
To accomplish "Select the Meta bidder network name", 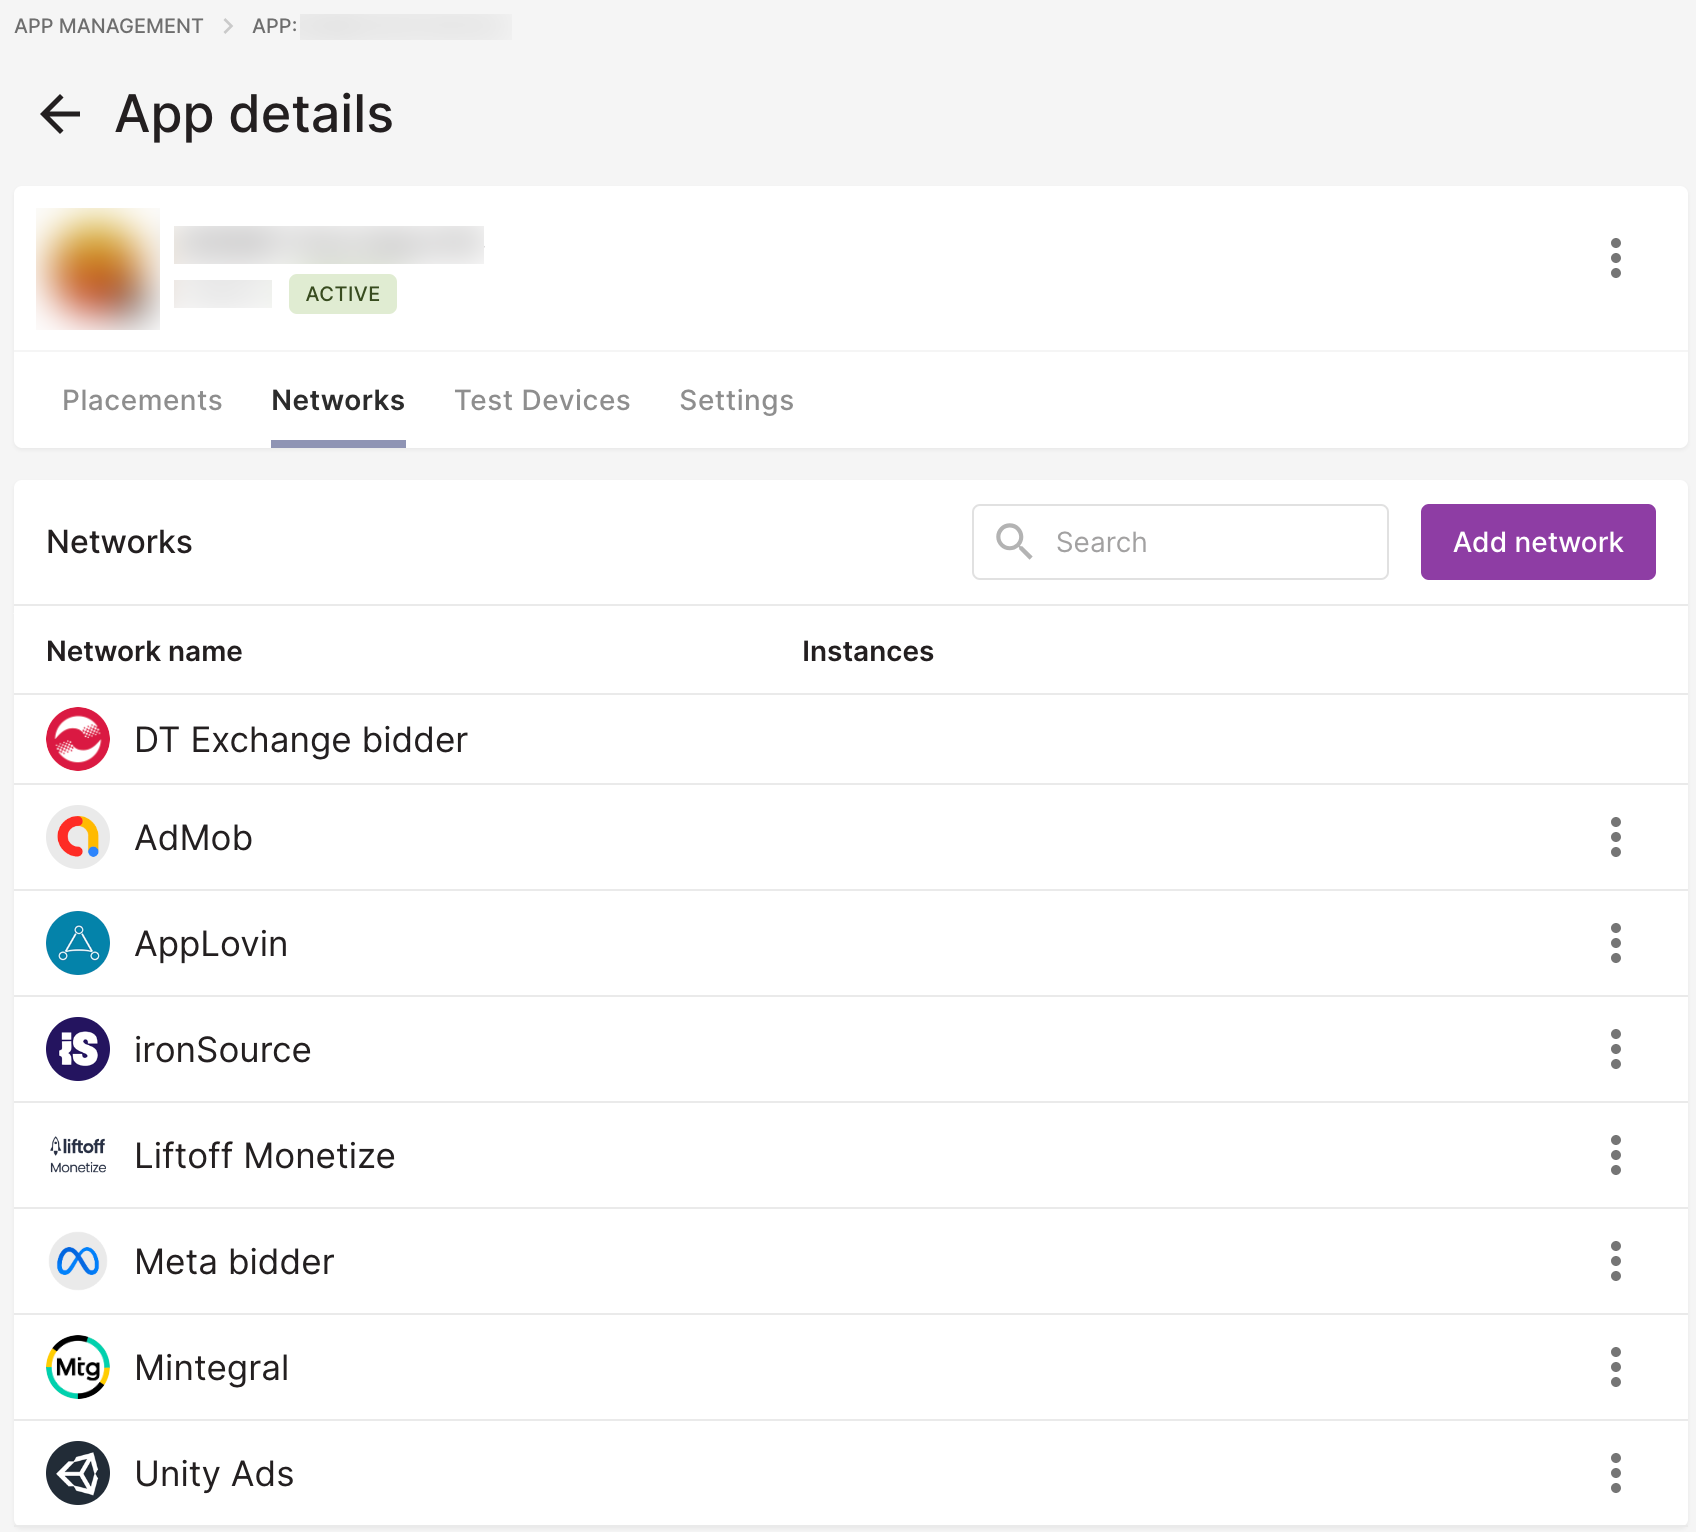I will (234, 1262).
